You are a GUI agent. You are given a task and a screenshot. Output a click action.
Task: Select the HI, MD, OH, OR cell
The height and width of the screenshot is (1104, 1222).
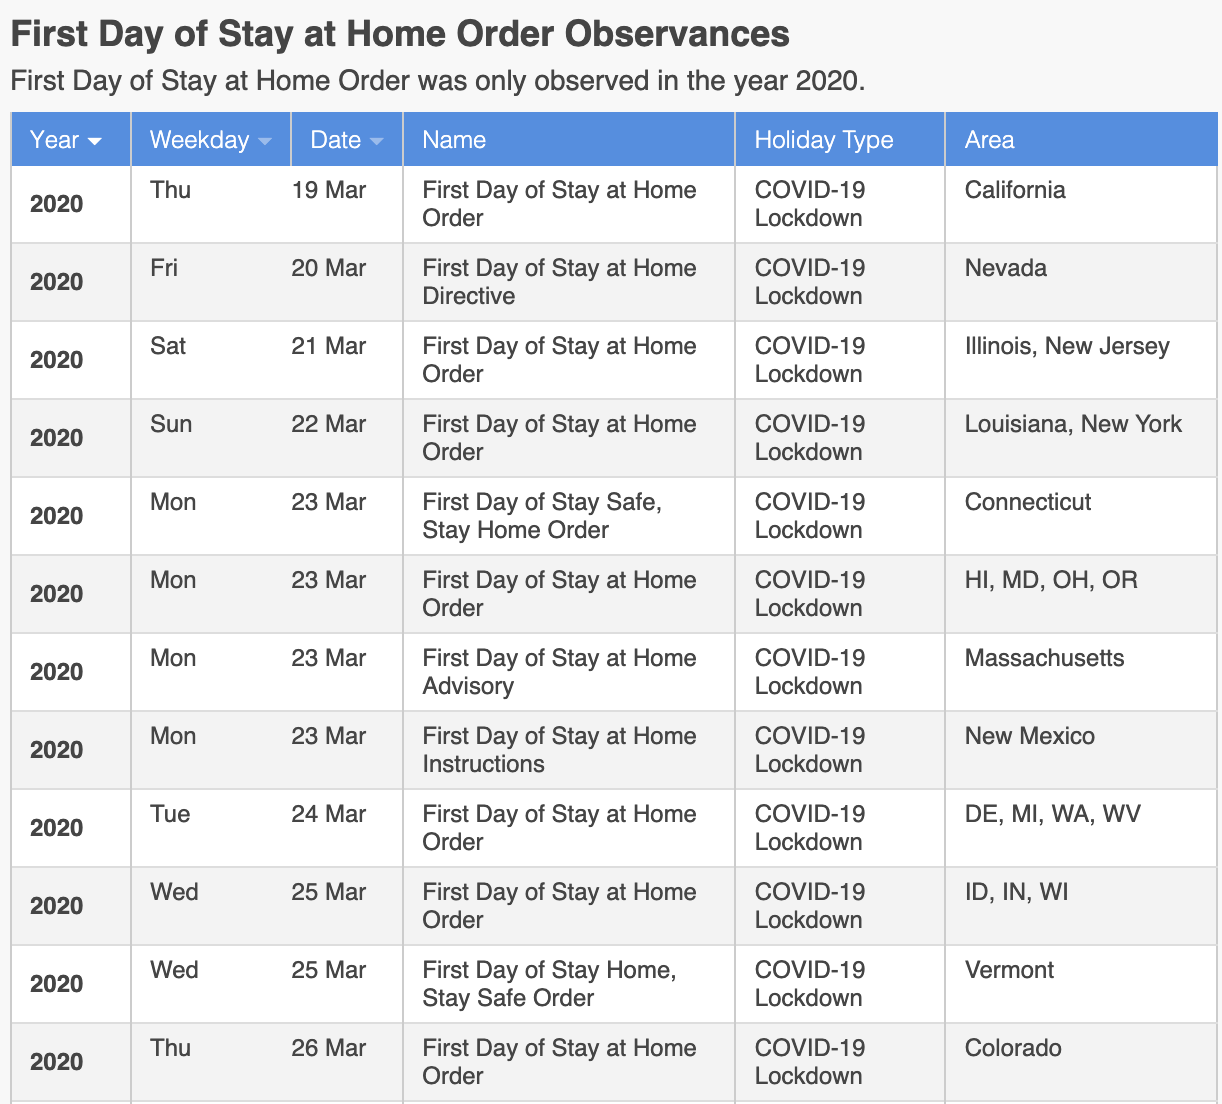click(x=1050, y=580)
